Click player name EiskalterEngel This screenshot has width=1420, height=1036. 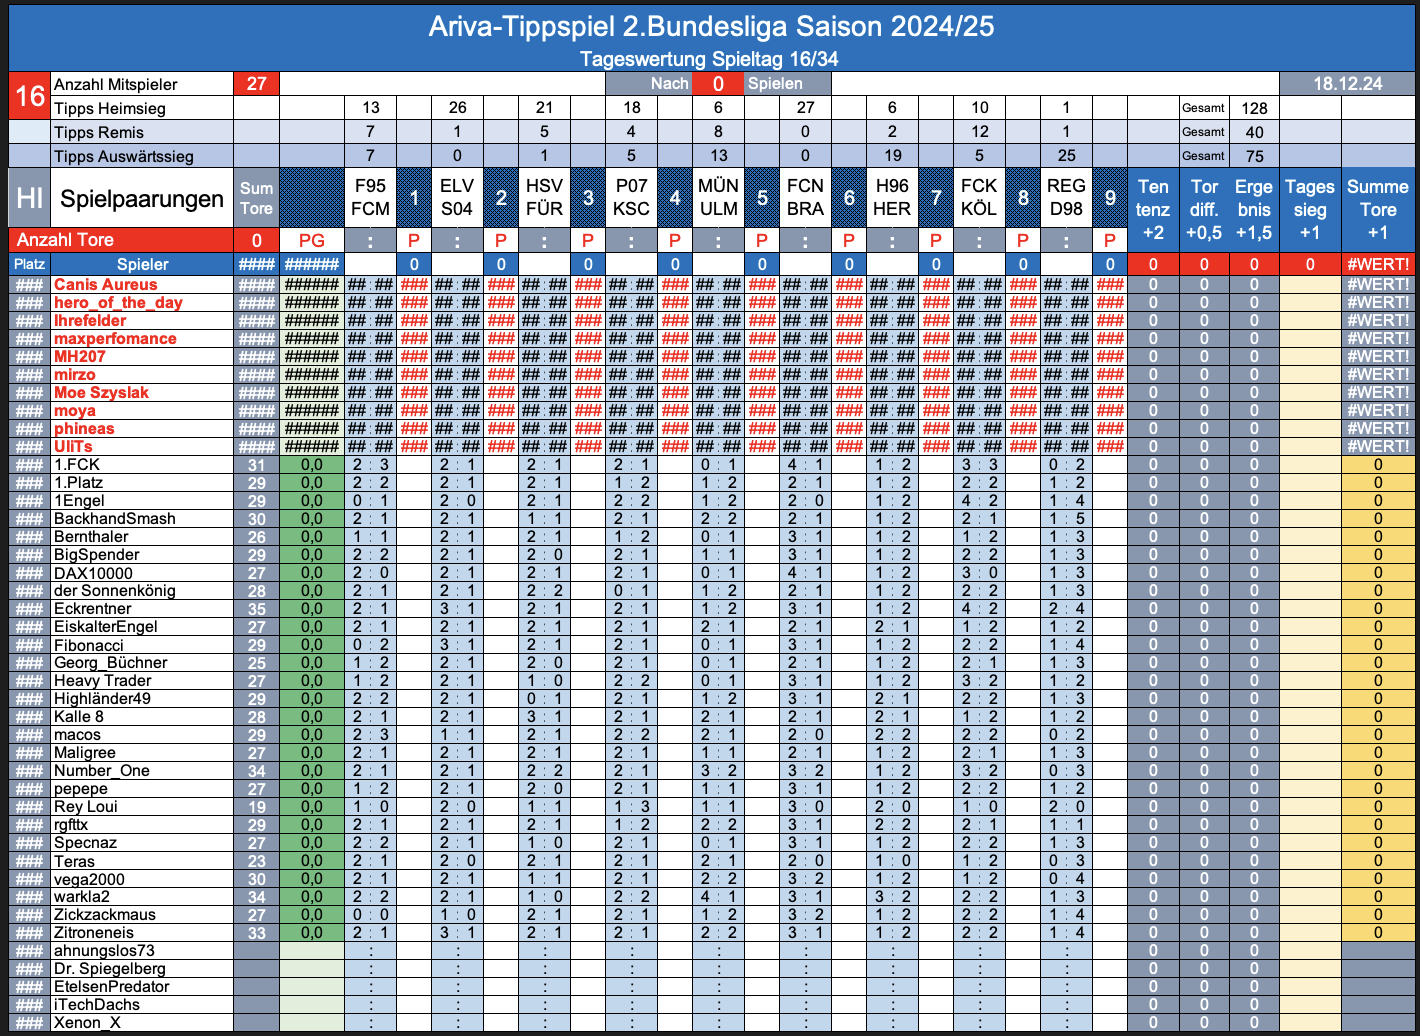pyautogui.click(x=105, y=627)
